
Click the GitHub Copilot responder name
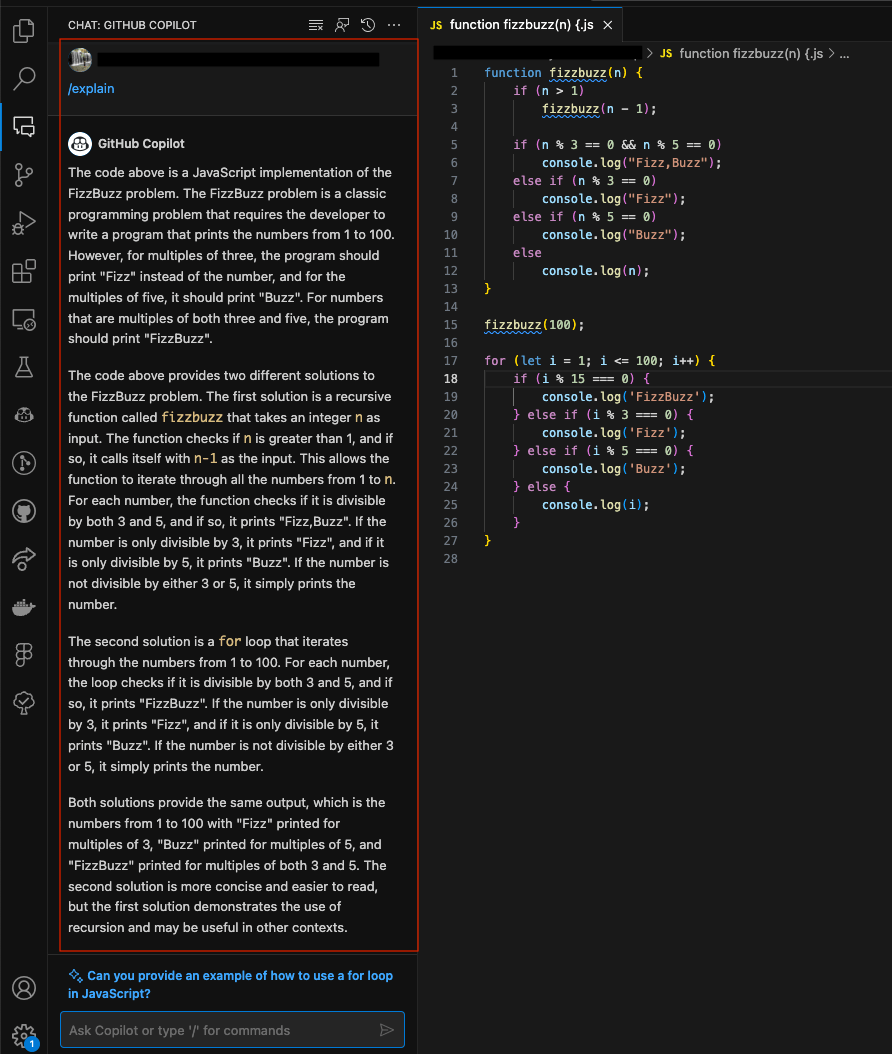(x=141, y=144)
